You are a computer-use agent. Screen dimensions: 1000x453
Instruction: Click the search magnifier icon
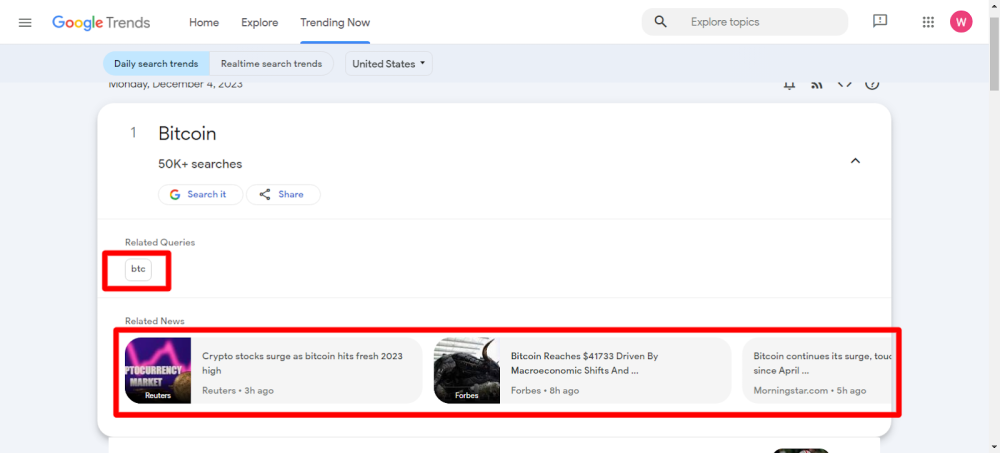pos(661,22)
